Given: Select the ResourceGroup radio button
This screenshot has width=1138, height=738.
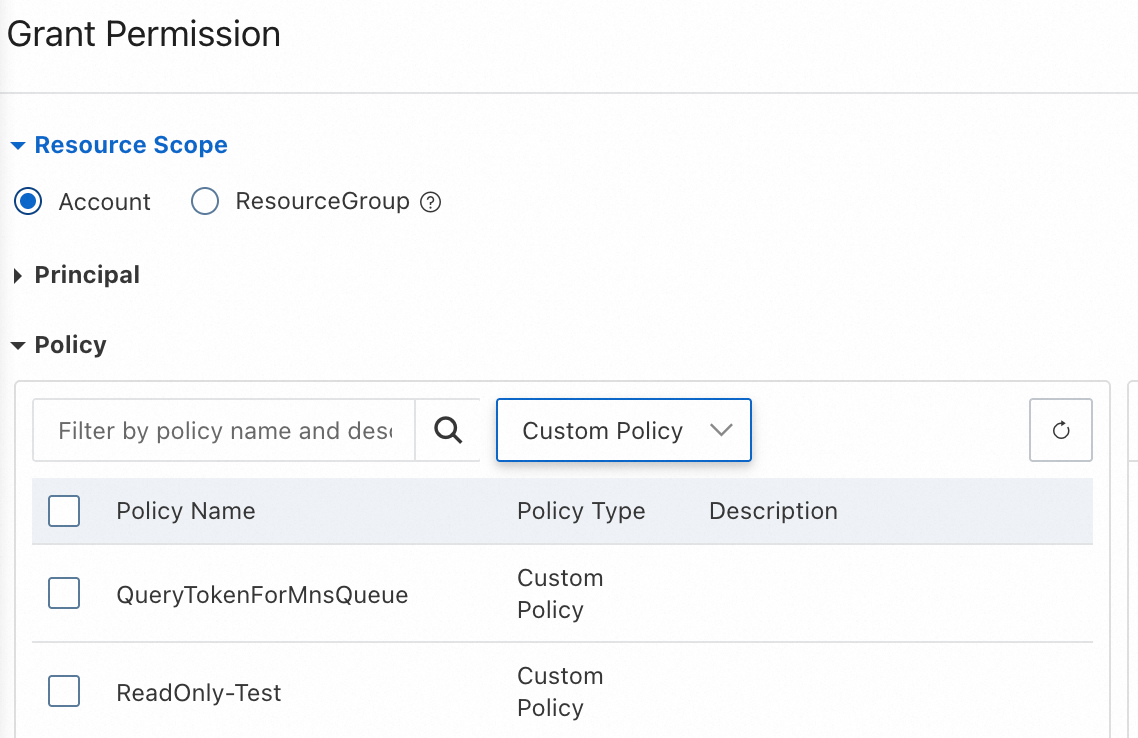Looking at the screenshot, I should coord(205,202).
